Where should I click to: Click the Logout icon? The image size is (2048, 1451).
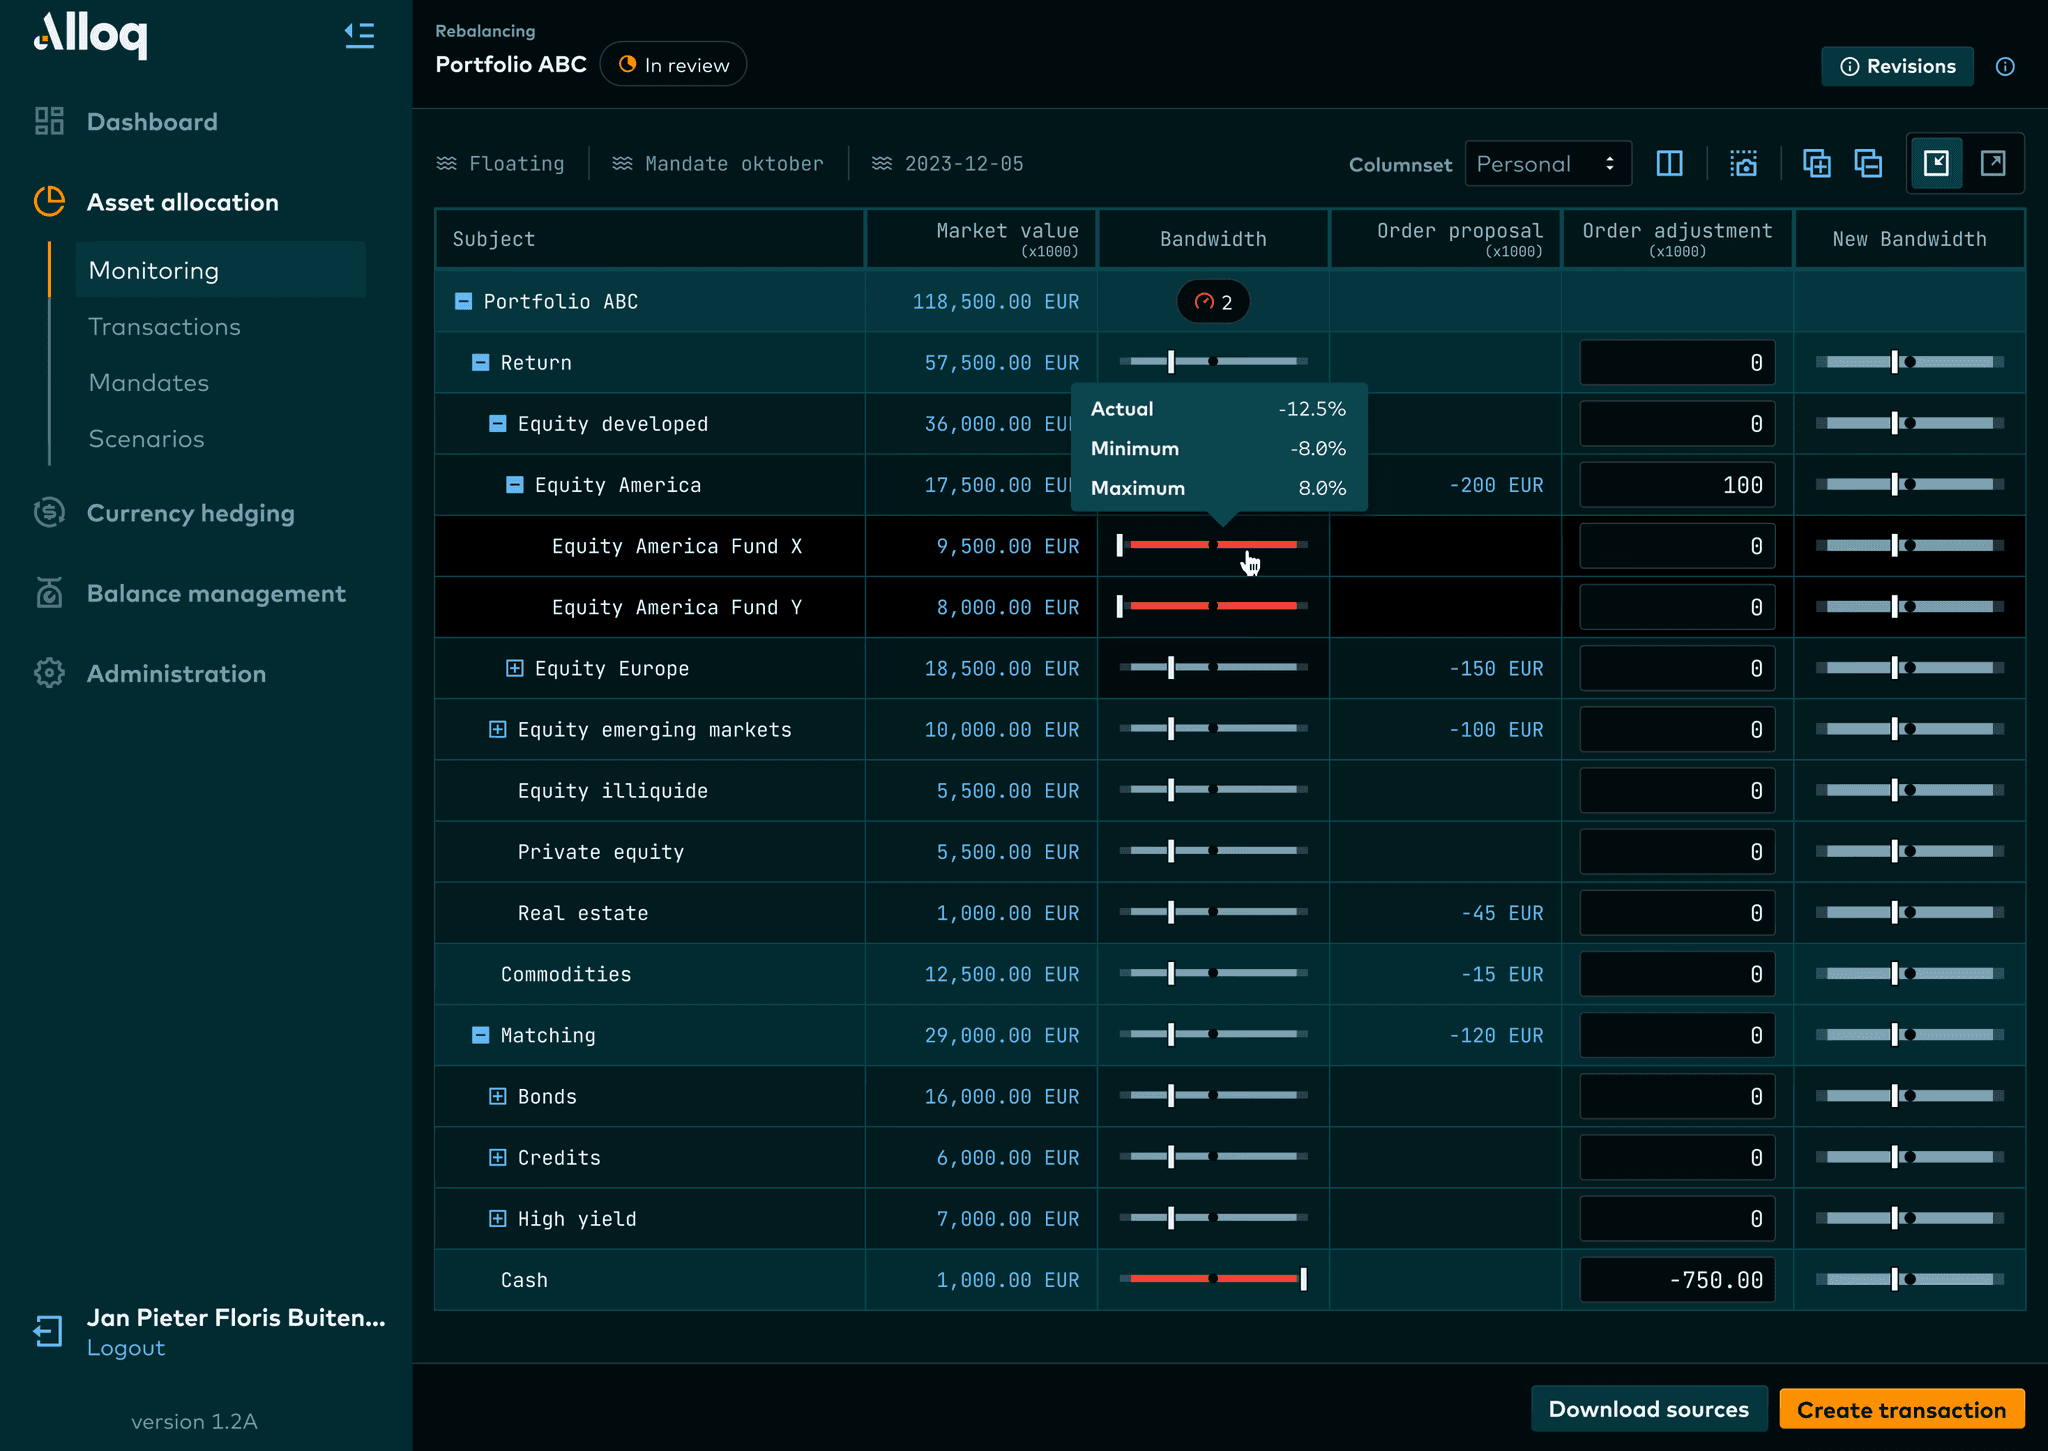[48, 1331]
